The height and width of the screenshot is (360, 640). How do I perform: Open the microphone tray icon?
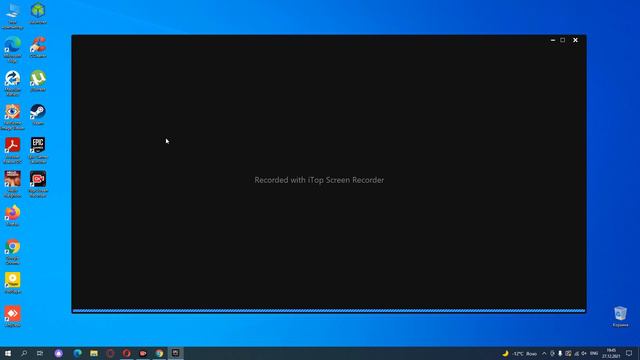click(560, 353)
